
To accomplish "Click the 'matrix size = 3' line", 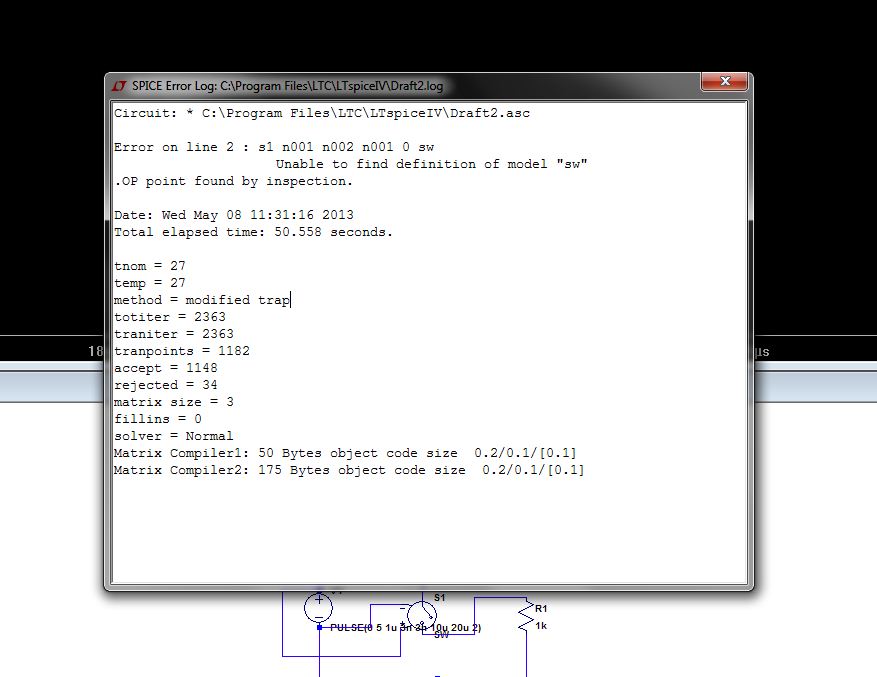I will (x=173, y=402).
